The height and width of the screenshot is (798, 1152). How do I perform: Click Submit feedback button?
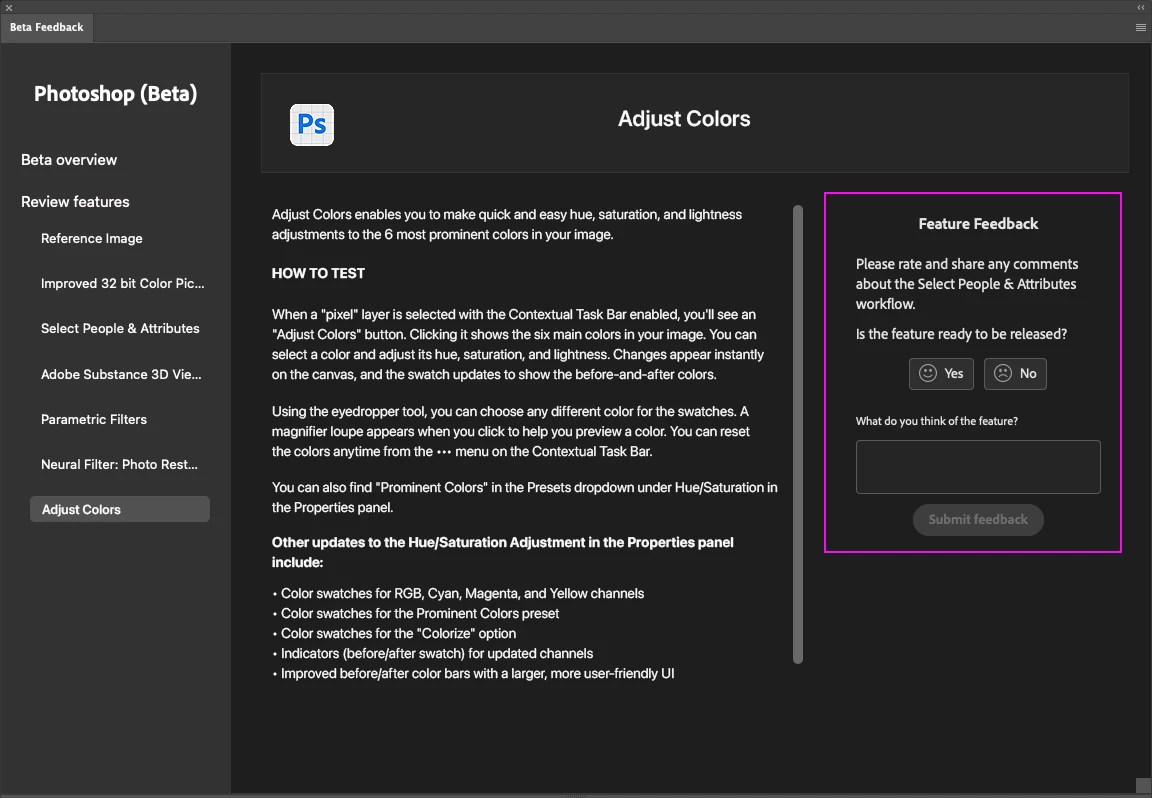978,520
